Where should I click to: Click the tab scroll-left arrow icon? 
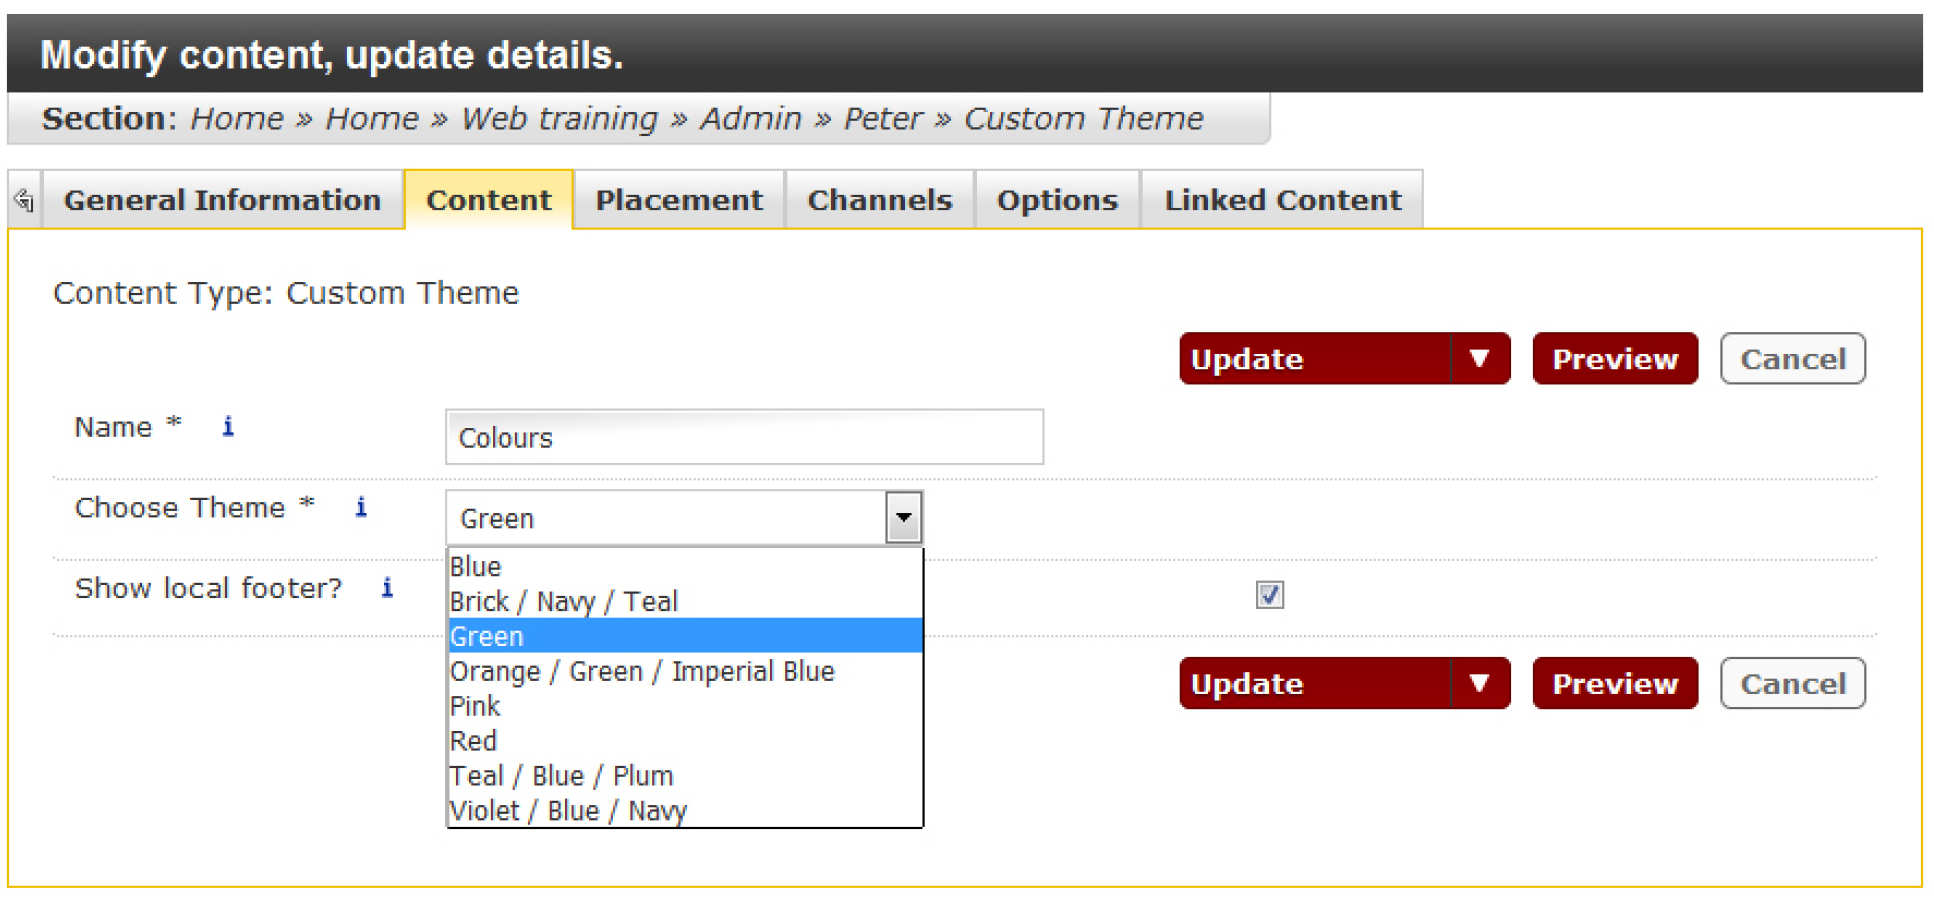(x=24, y=200)
